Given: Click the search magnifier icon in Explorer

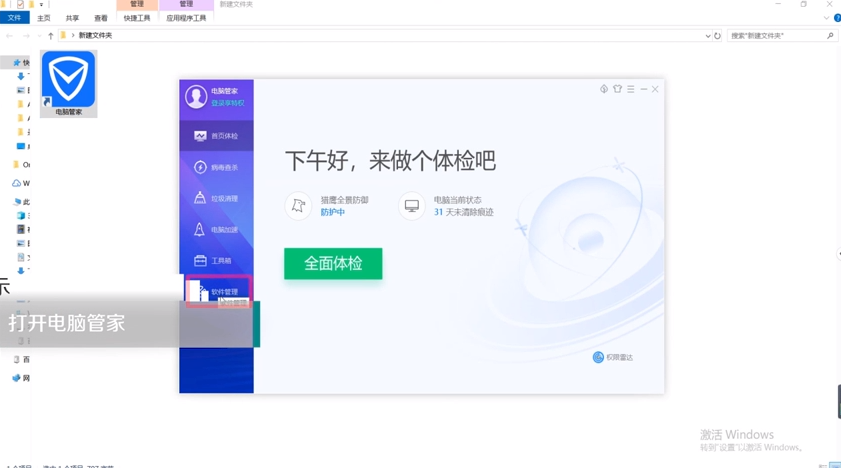Looking at the screenshot, I should (830, 35).
